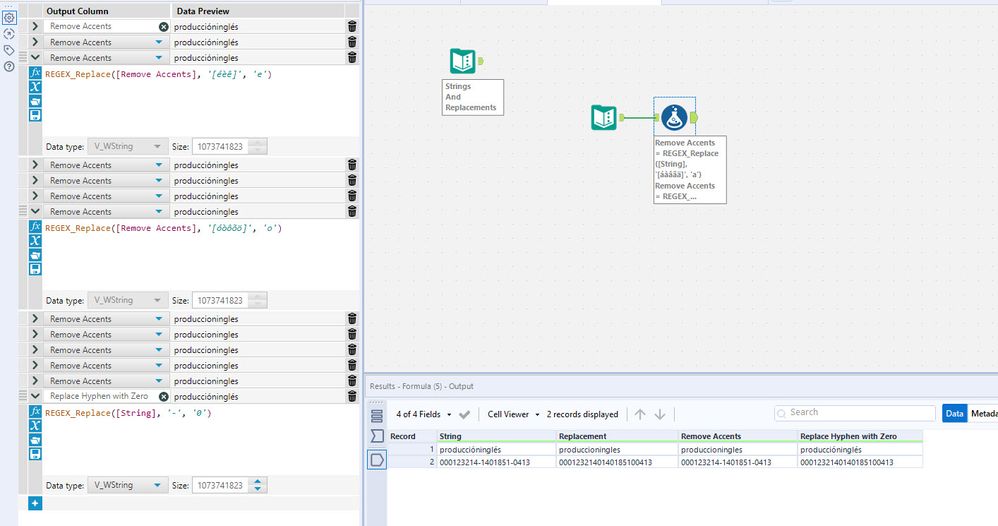This screenshot has width=998, height=526.
Task: Switch to the Data tab in Results
Action: click(954, 413)
